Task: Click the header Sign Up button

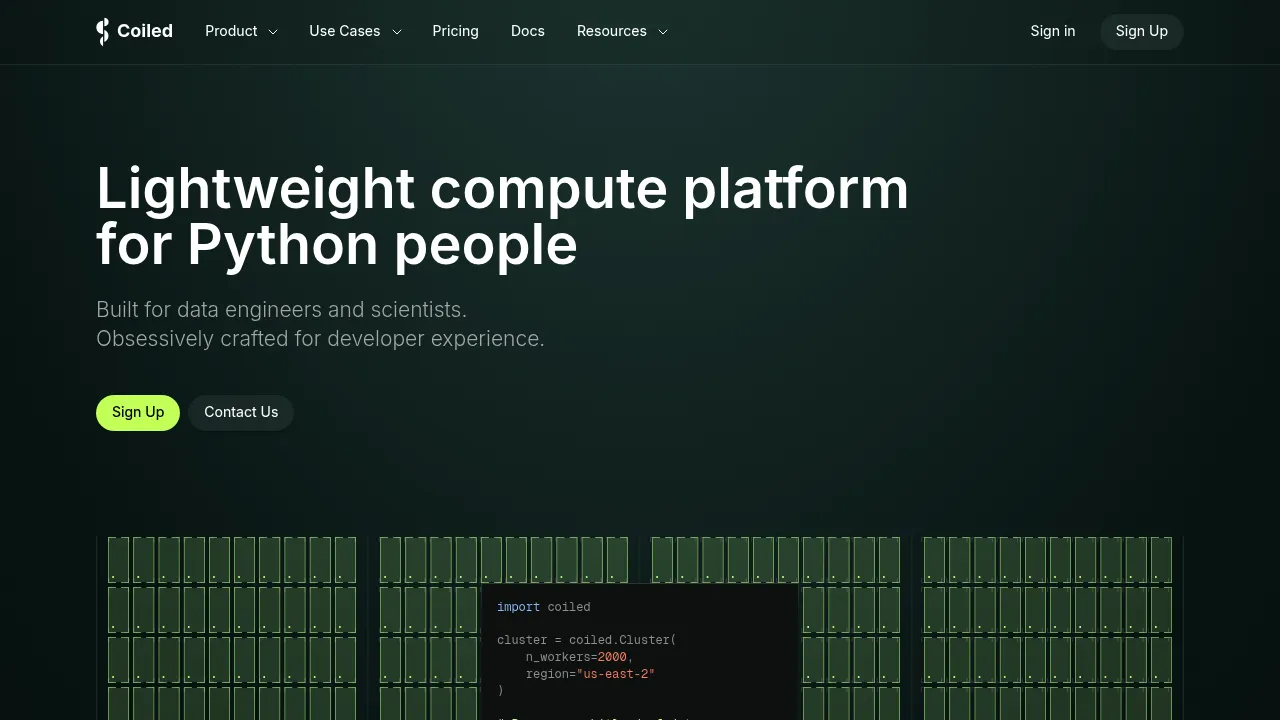Action: (x=1142, y=31)
